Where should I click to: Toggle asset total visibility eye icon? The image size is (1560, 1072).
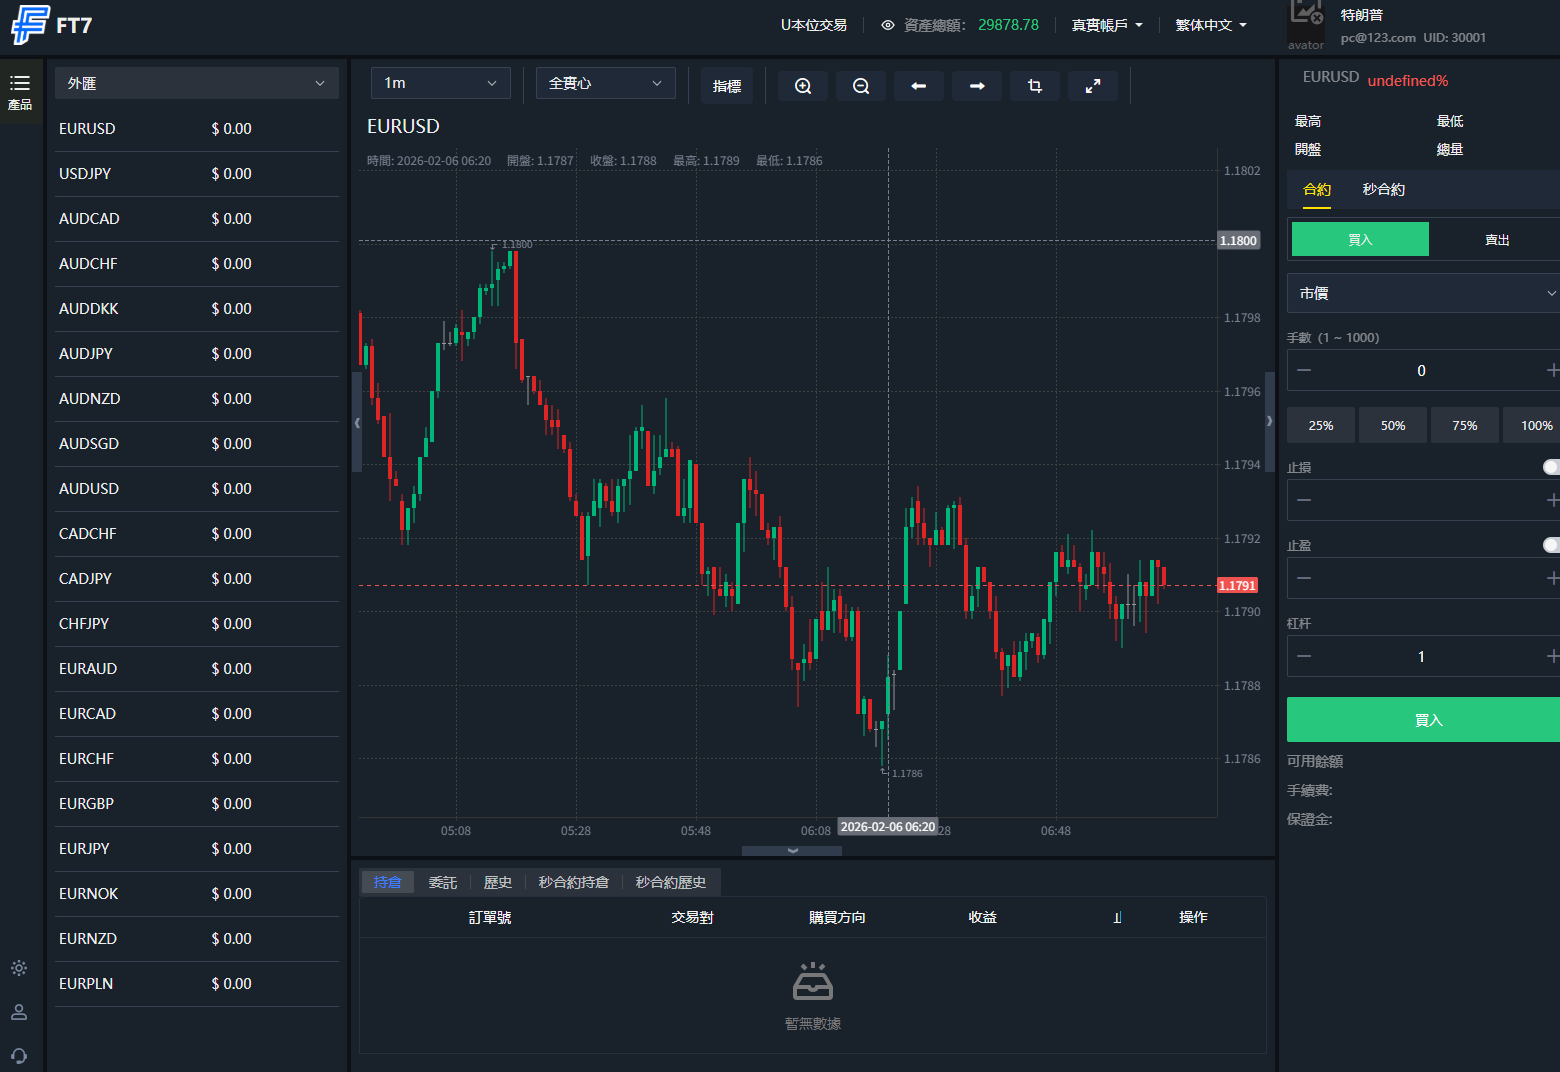pos(887,25)
